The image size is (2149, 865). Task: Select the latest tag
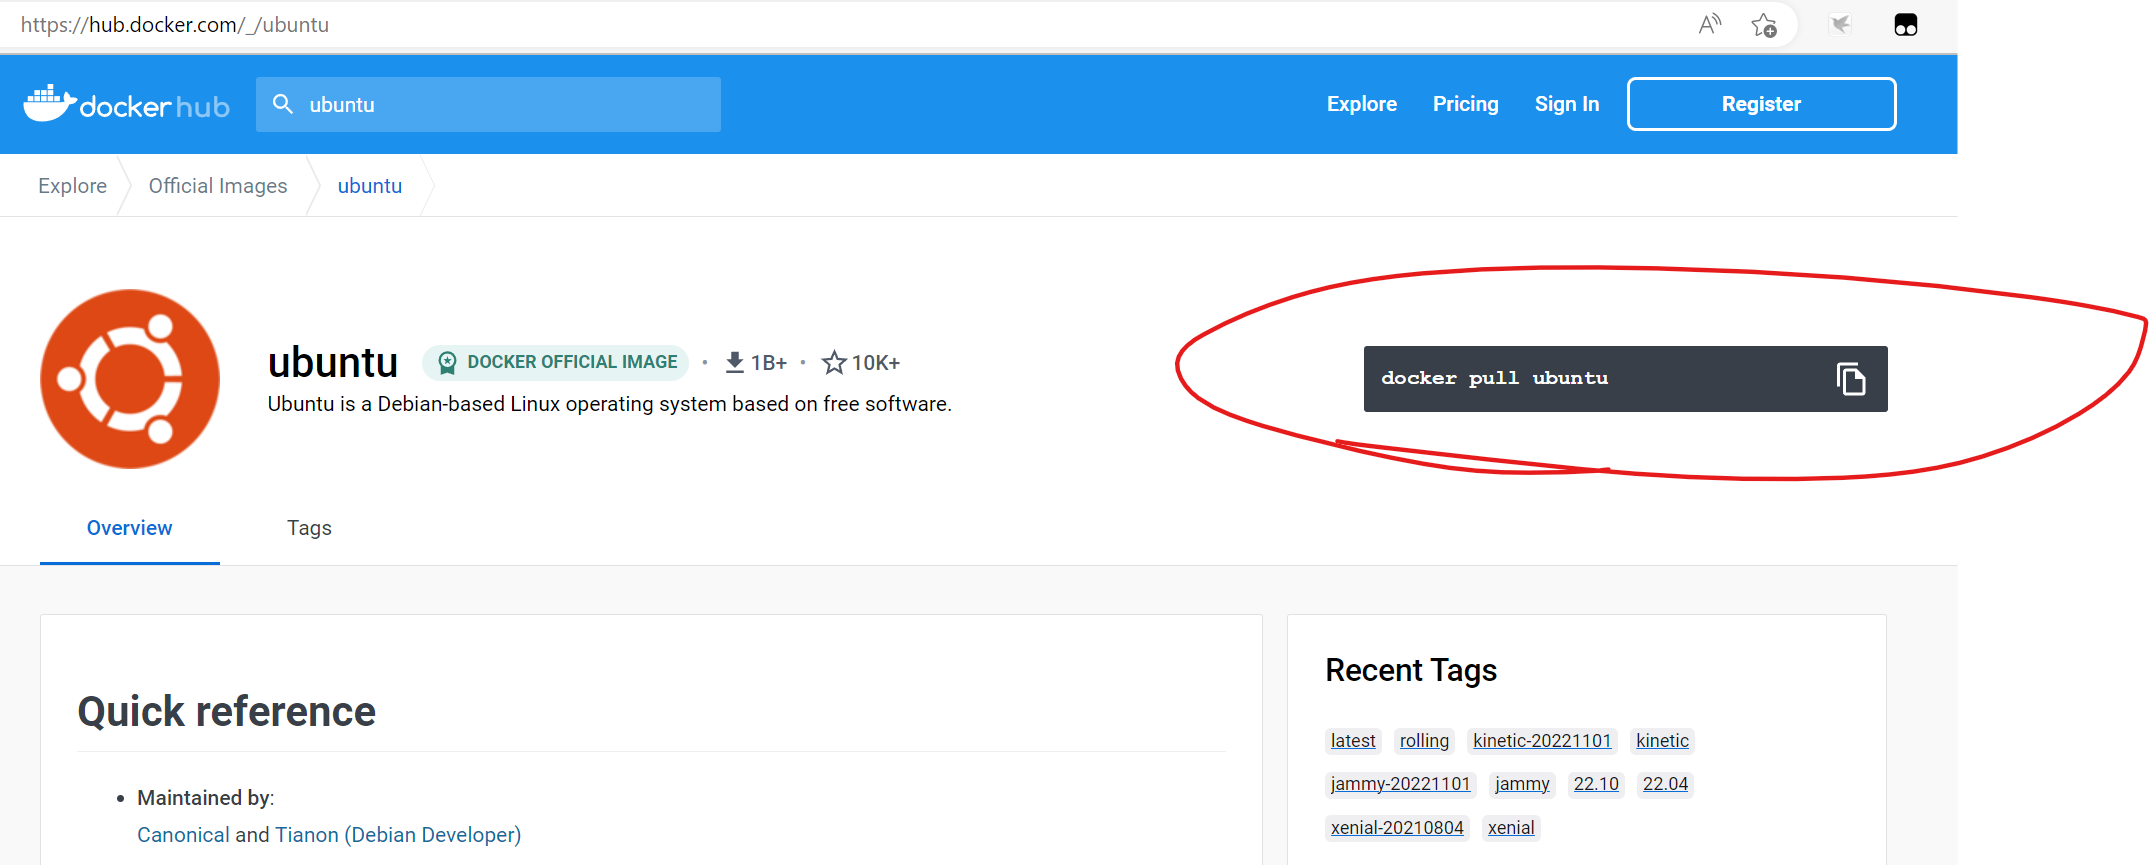coord(1353,741)
